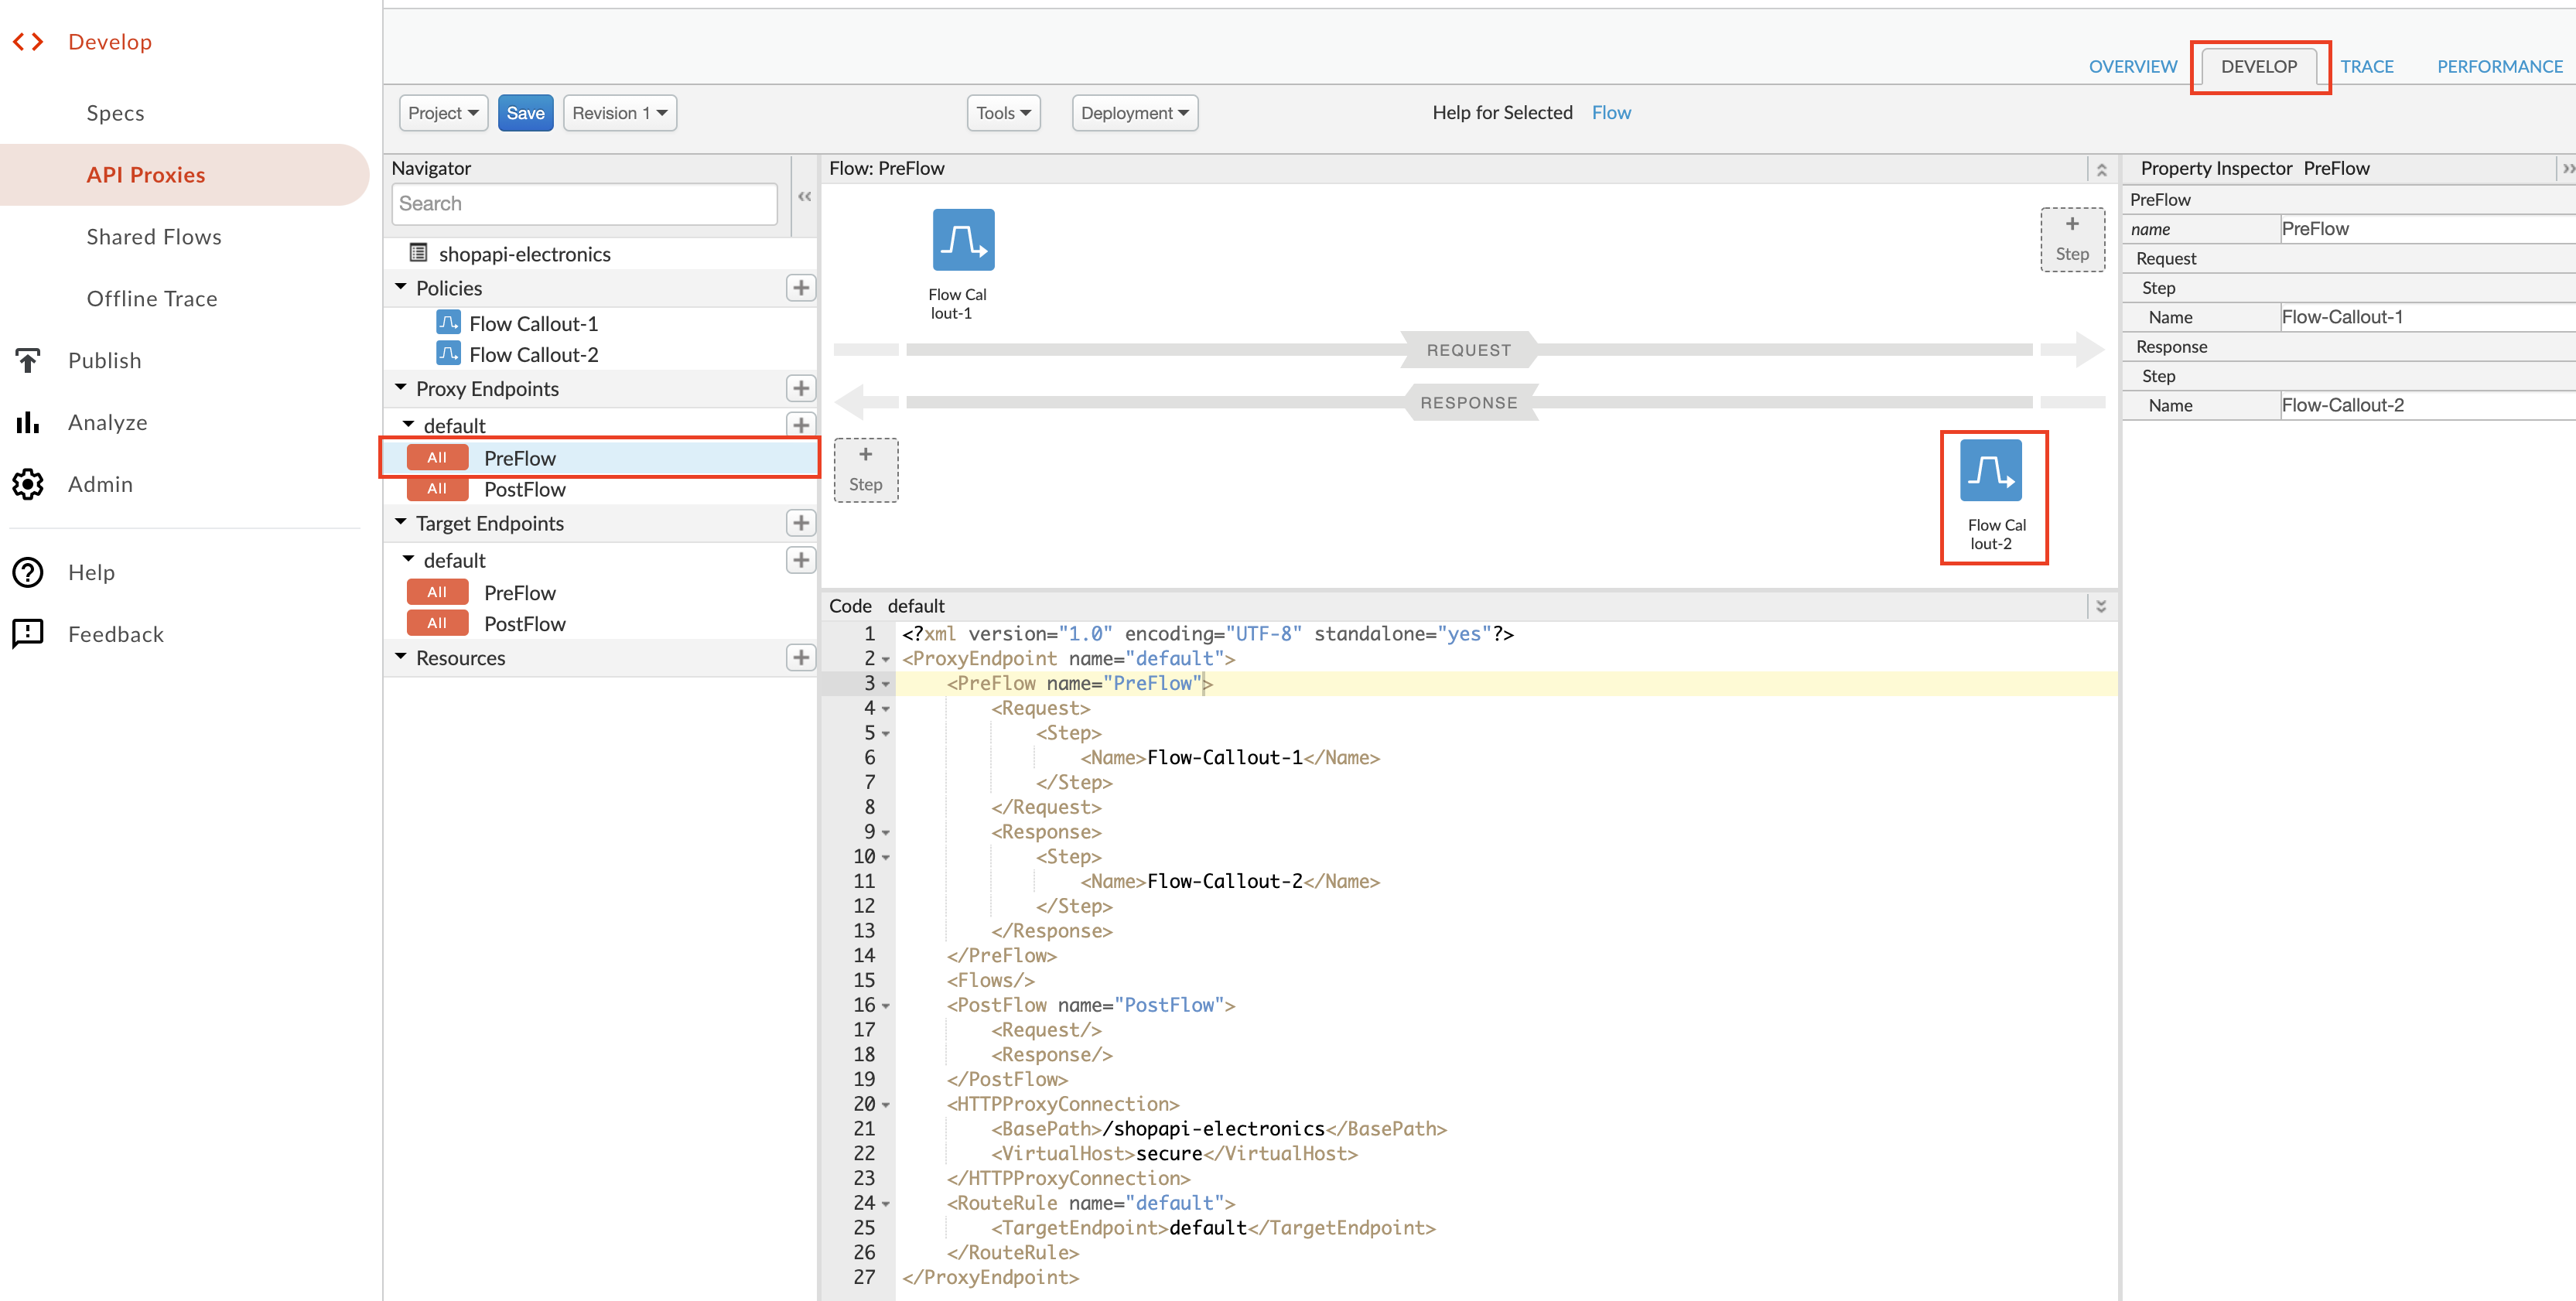Screen dimensions: 2576x1301
Task: Open the Deployment dropdown menu
Action: click(x=1135, y=113)
